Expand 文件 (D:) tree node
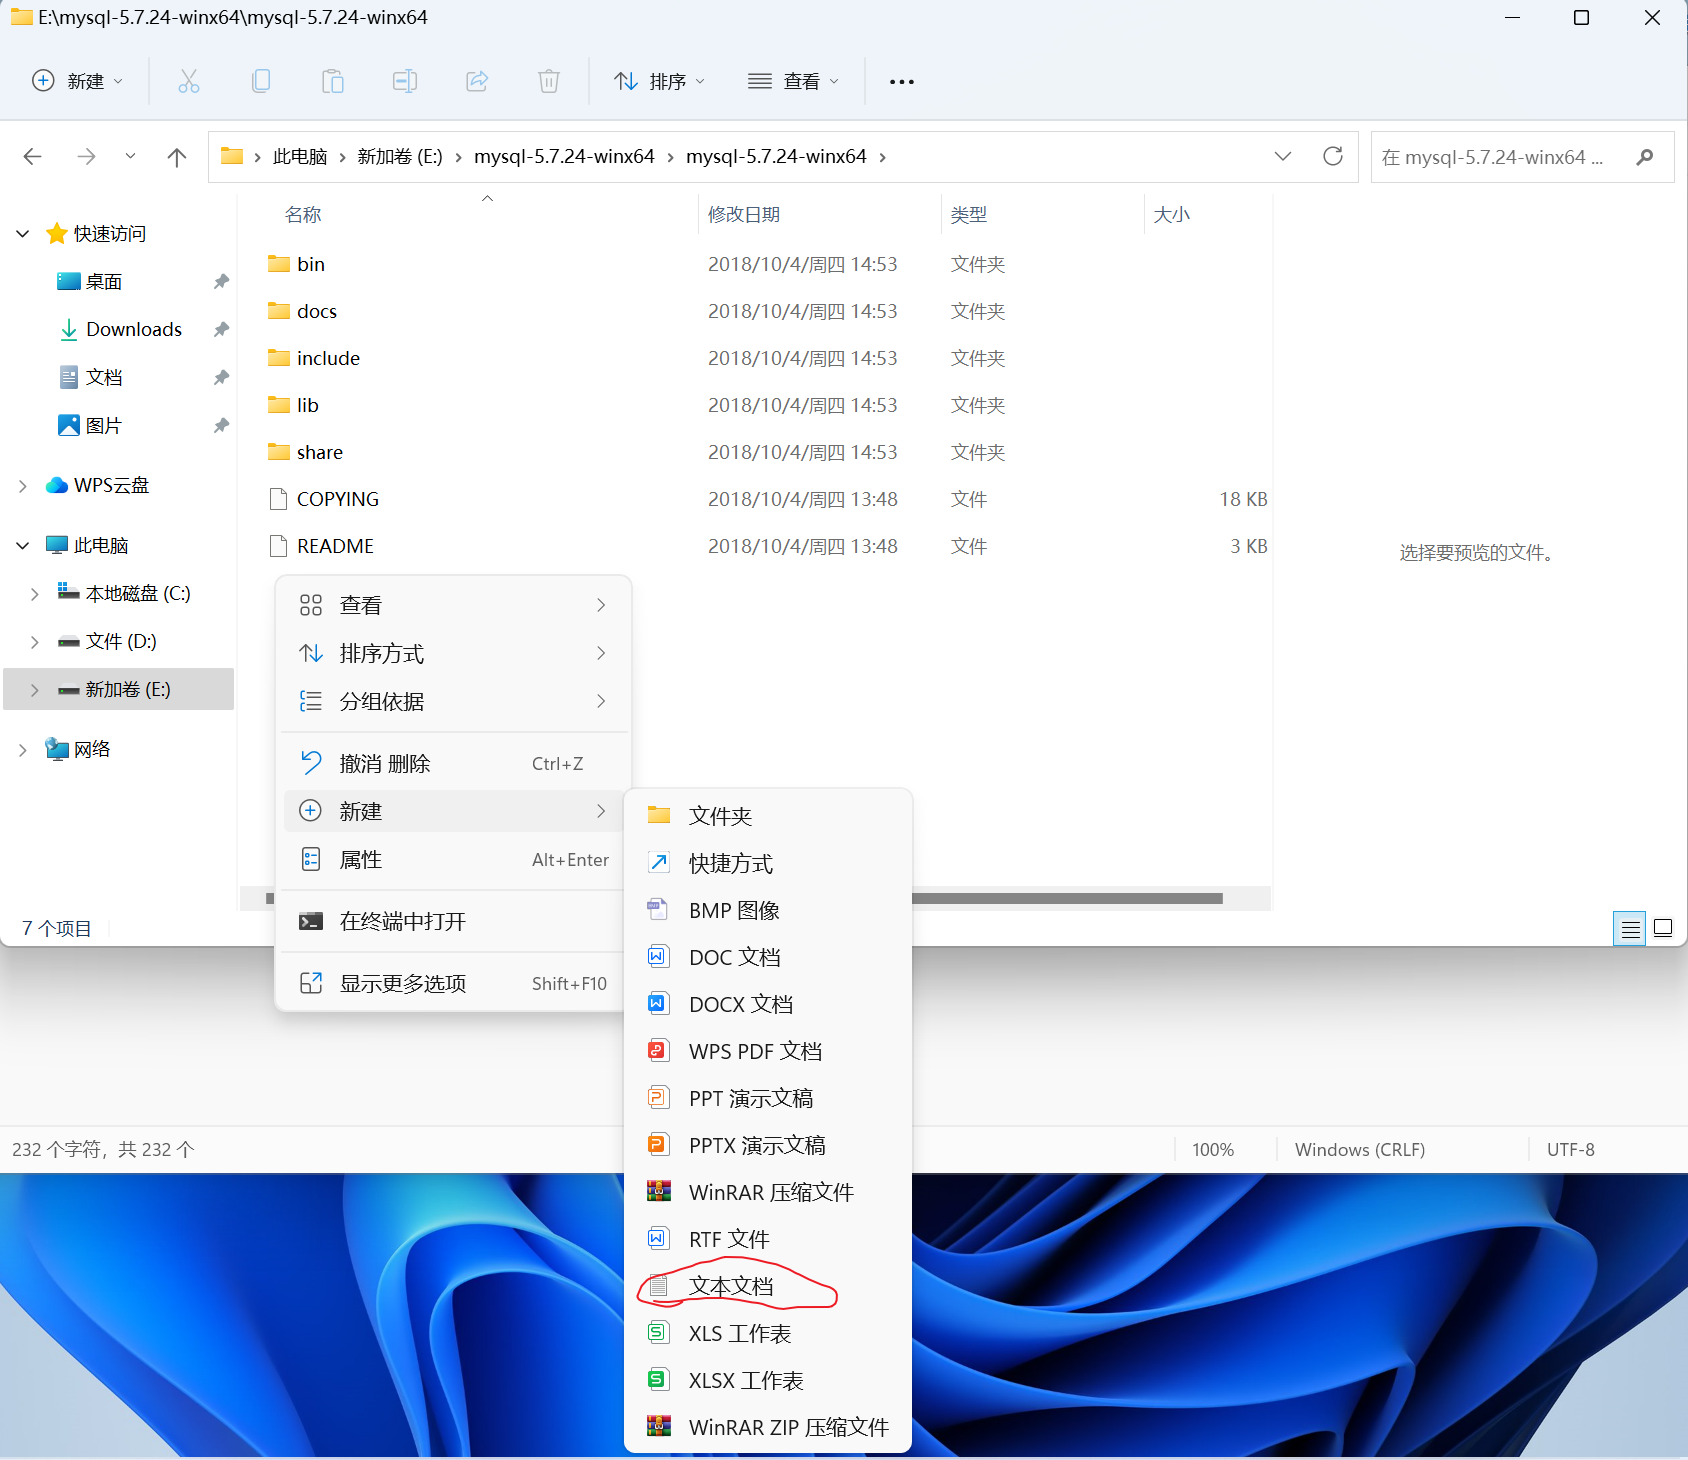The width and height of the screenshot is (1688, 1460). point(35,642)
